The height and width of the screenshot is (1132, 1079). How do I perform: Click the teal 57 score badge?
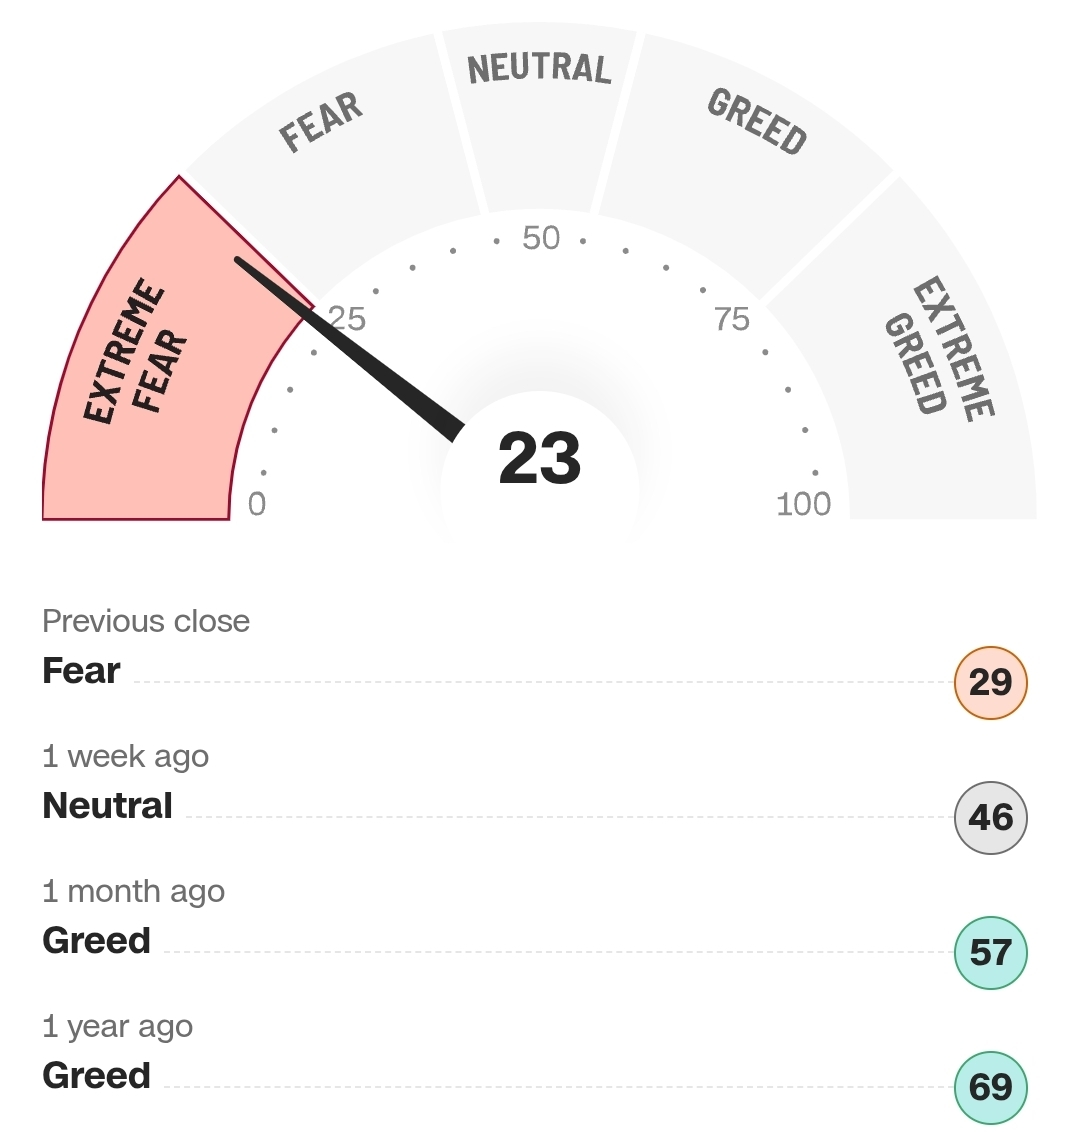[x=990, y=953]
